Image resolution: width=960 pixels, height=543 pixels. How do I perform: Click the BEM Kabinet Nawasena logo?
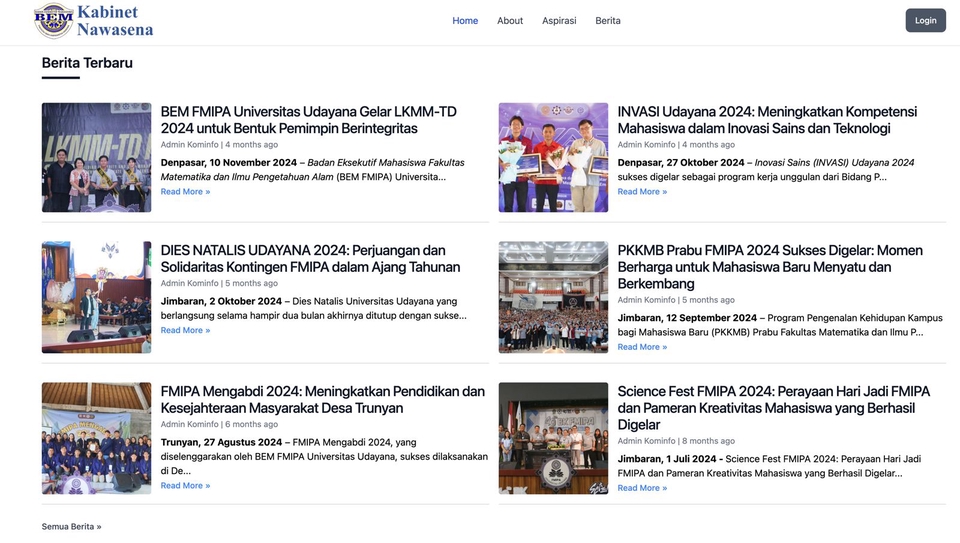[x=94, y=21]
